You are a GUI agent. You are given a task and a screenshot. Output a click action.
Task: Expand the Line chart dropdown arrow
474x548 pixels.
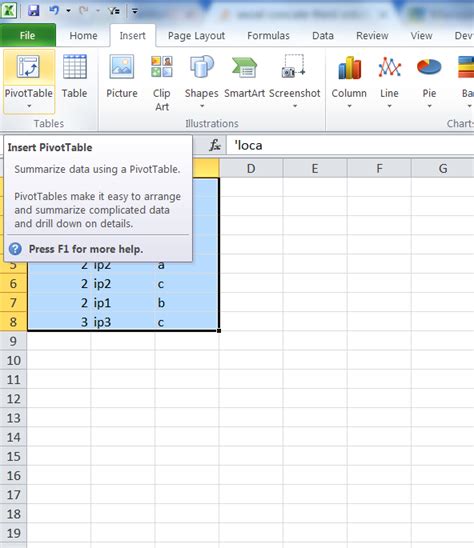point(389,106)
